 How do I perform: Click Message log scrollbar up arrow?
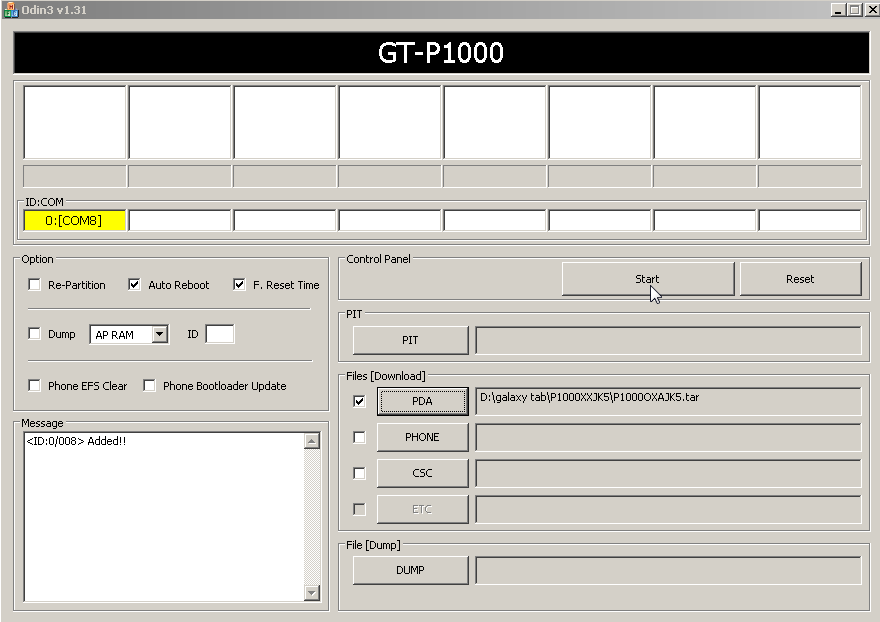pyautogui.click(x=312, y=441)
